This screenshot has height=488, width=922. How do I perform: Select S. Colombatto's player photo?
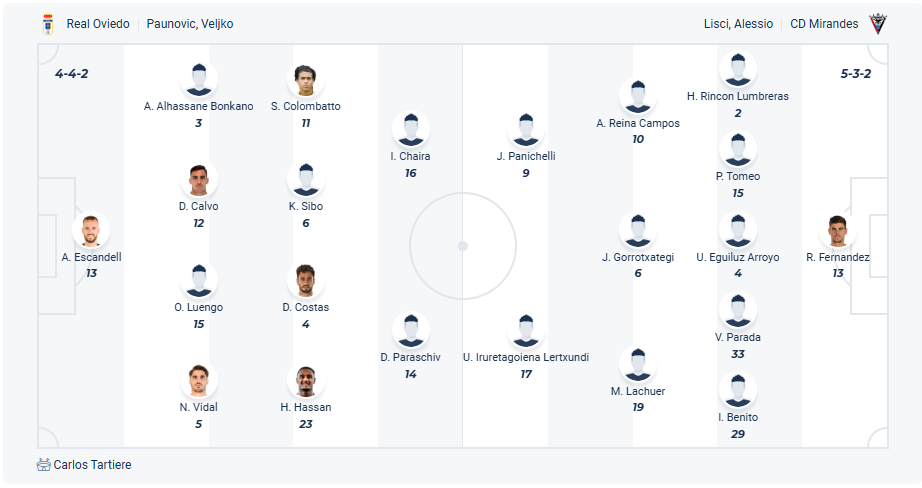pyautogui.click(x=305, y=80)
